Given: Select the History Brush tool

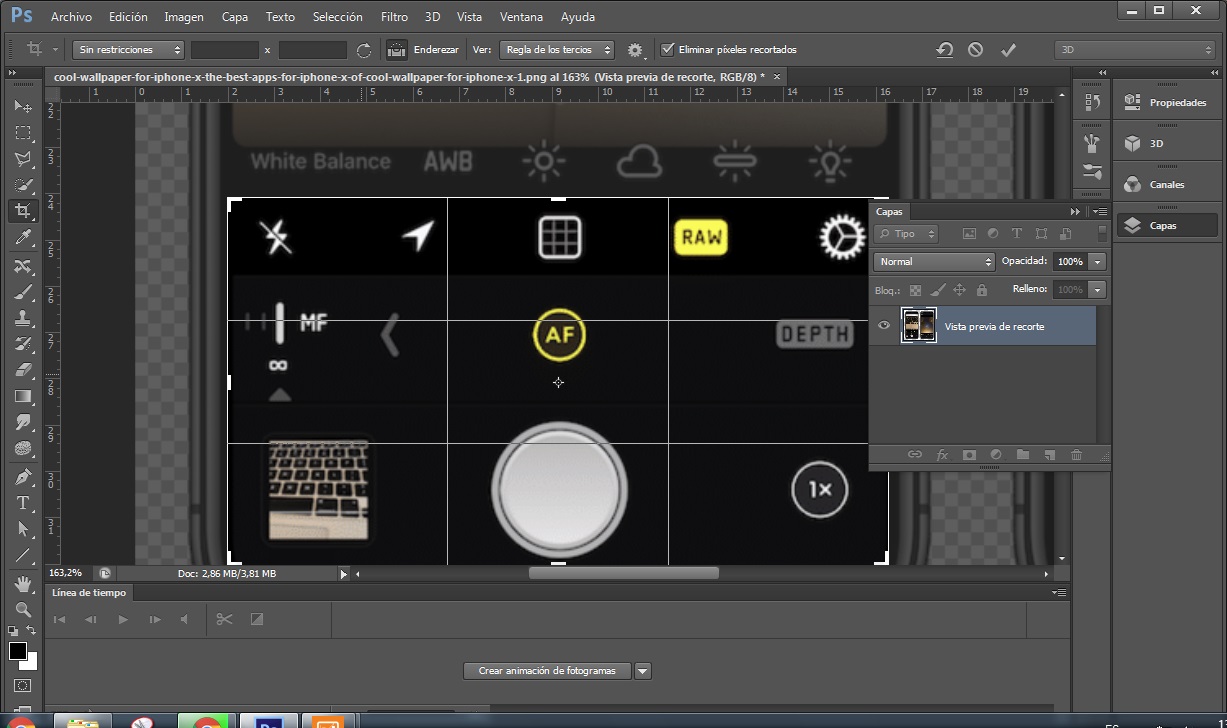Looking at the screenshot, I should [22, 344].
